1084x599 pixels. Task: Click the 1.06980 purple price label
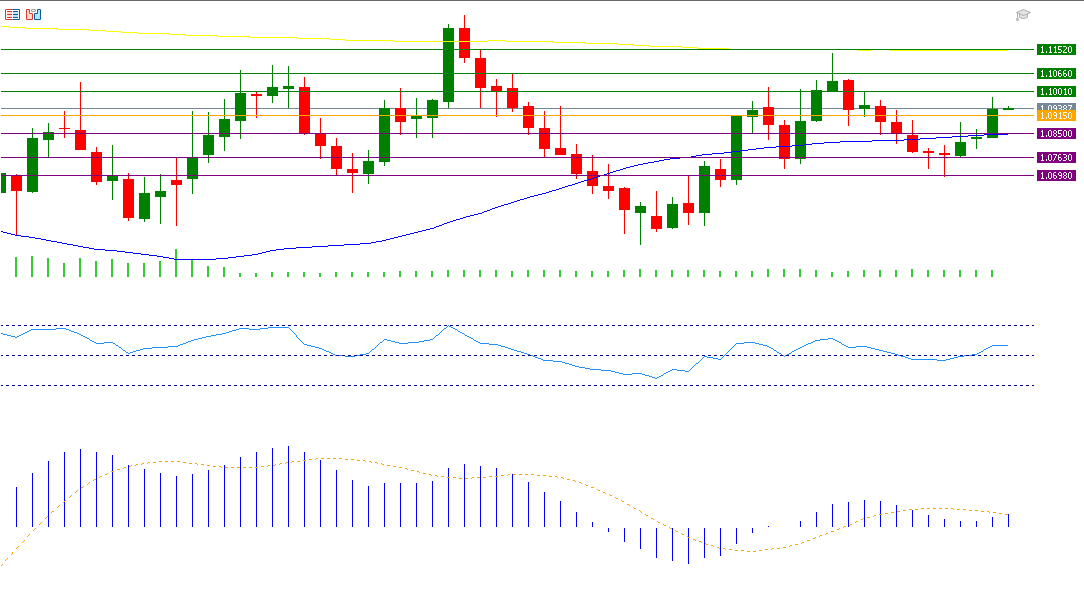coord(1055,175)
